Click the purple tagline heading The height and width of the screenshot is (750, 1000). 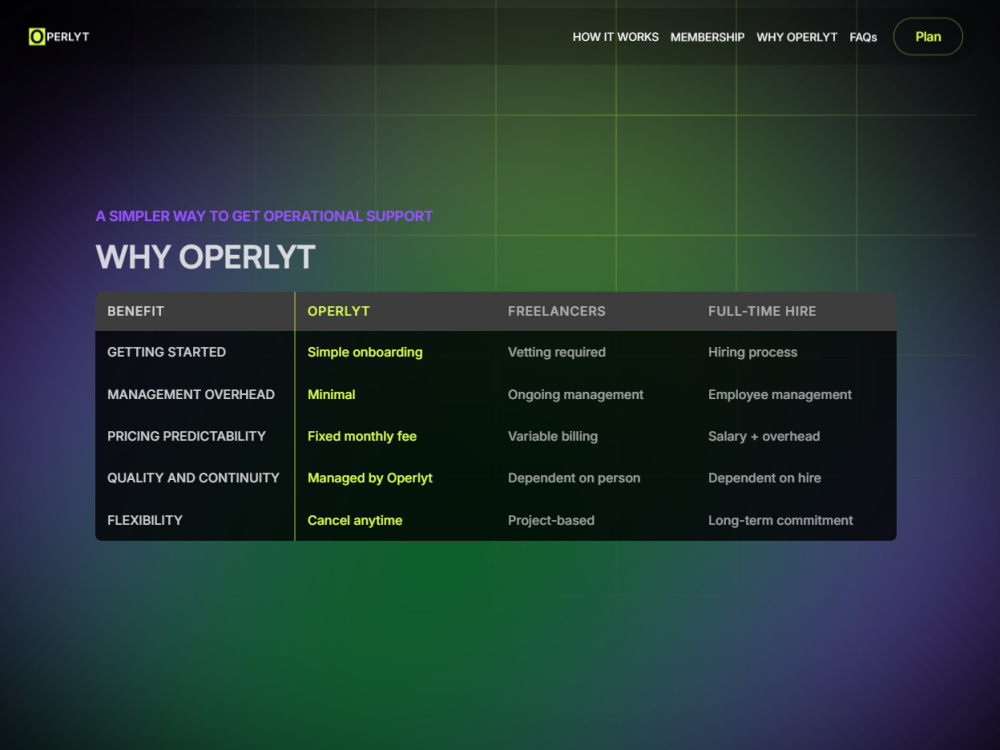[x=264, y=216]
